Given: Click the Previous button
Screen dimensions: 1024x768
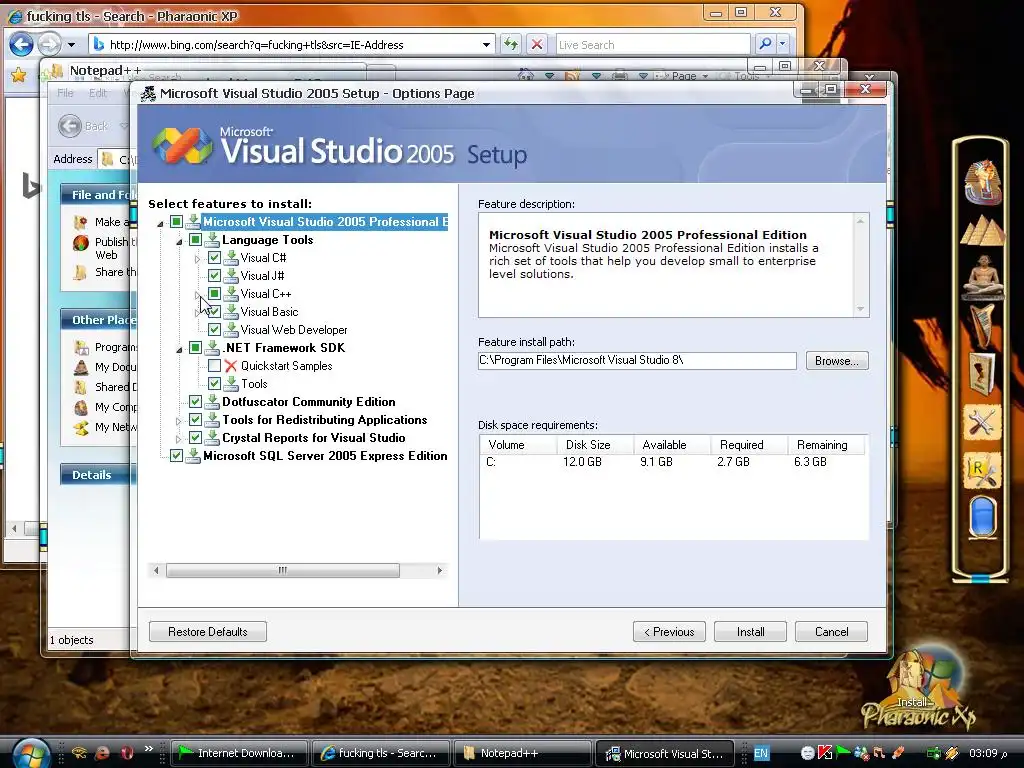Looking at the screenshot, I should click(669, 632).
